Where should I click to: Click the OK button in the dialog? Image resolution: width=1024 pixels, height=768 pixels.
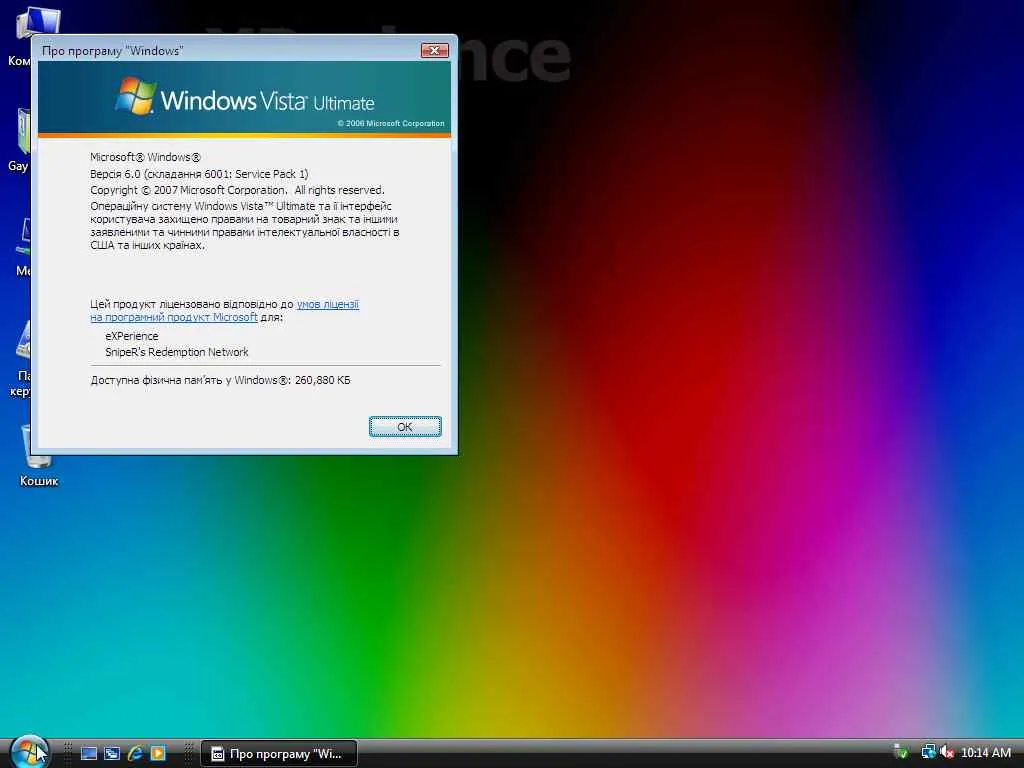(x=405, y=426)
